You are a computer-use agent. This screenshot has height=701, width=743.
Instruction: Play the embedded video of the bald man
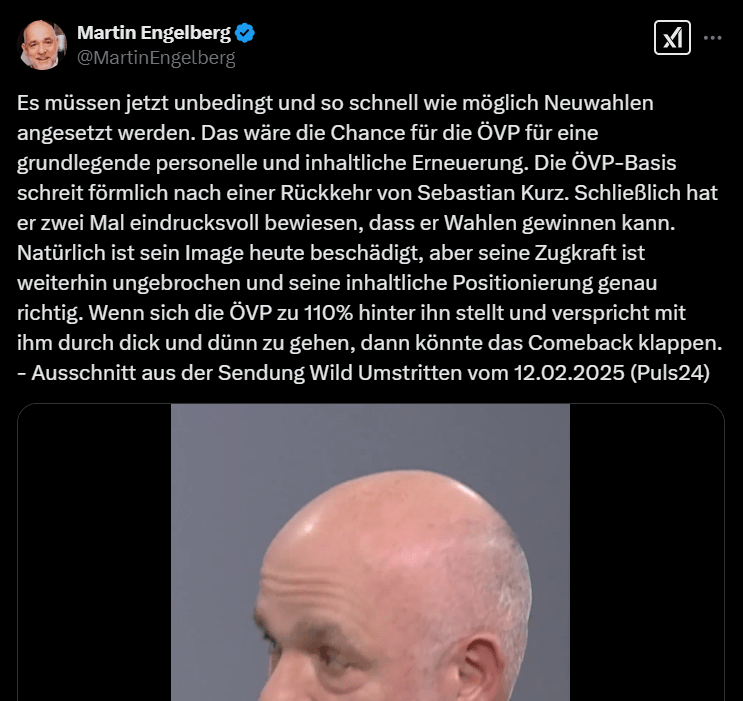[370, 552]
